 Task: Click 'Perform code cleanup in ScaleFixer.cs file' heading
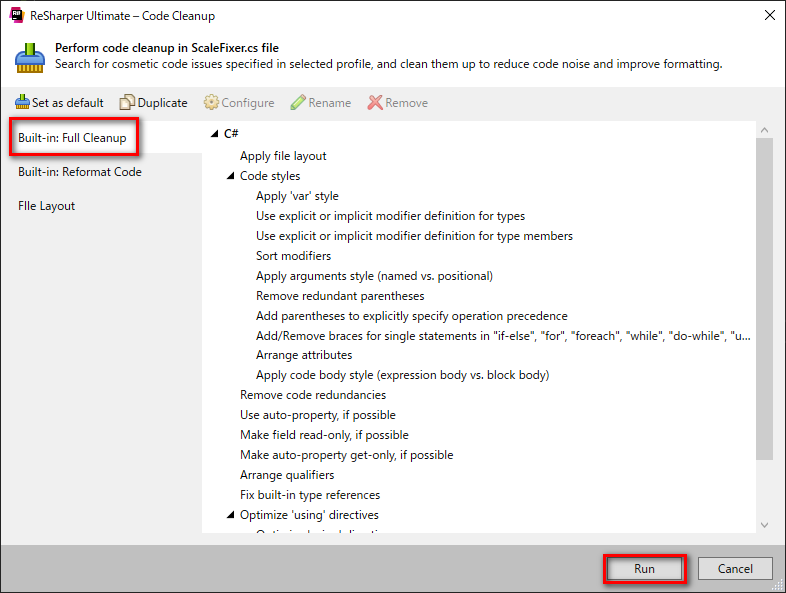(x=167, y=48)
